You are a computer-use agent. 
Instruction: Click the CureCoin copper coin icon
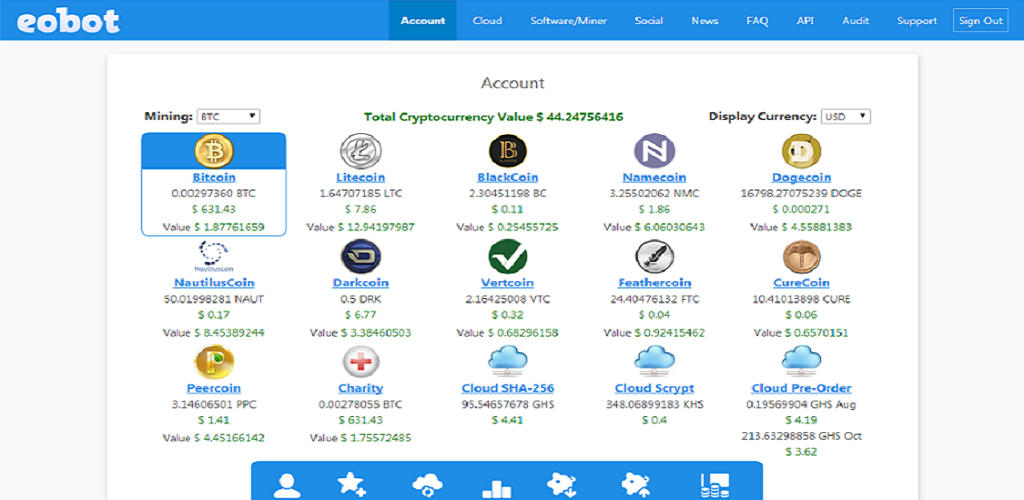[801, 257]
